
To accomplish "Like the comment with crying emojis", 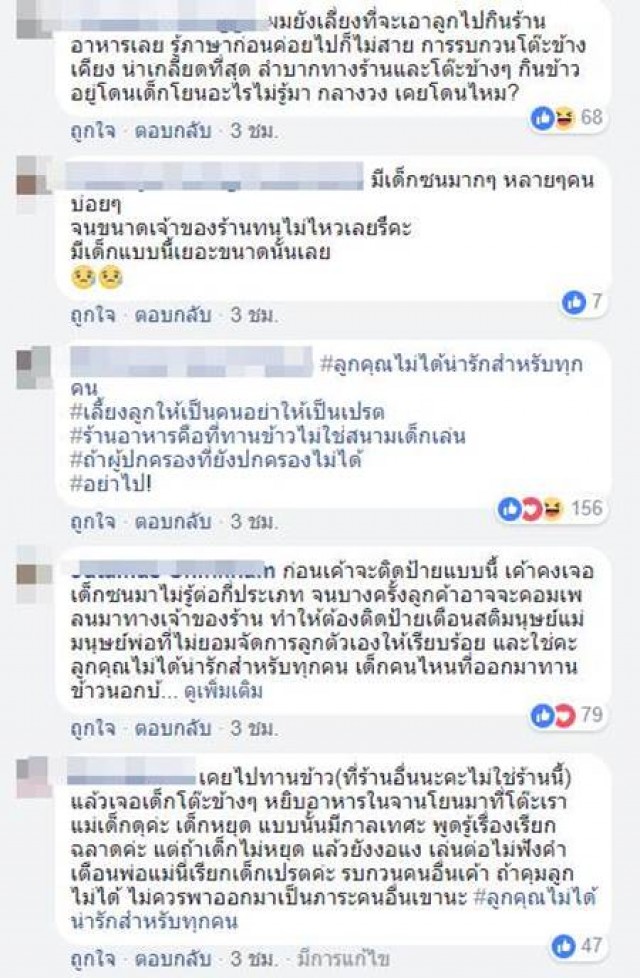I will (93, 315).
